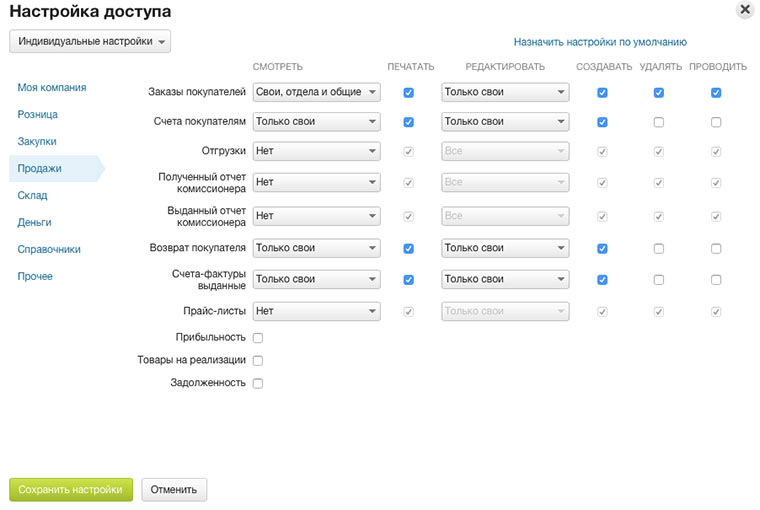The width and height of the screenshot is (760, 510).
Task: Toggle post permission for Возврат покупателя
Action: coord(716,248)
